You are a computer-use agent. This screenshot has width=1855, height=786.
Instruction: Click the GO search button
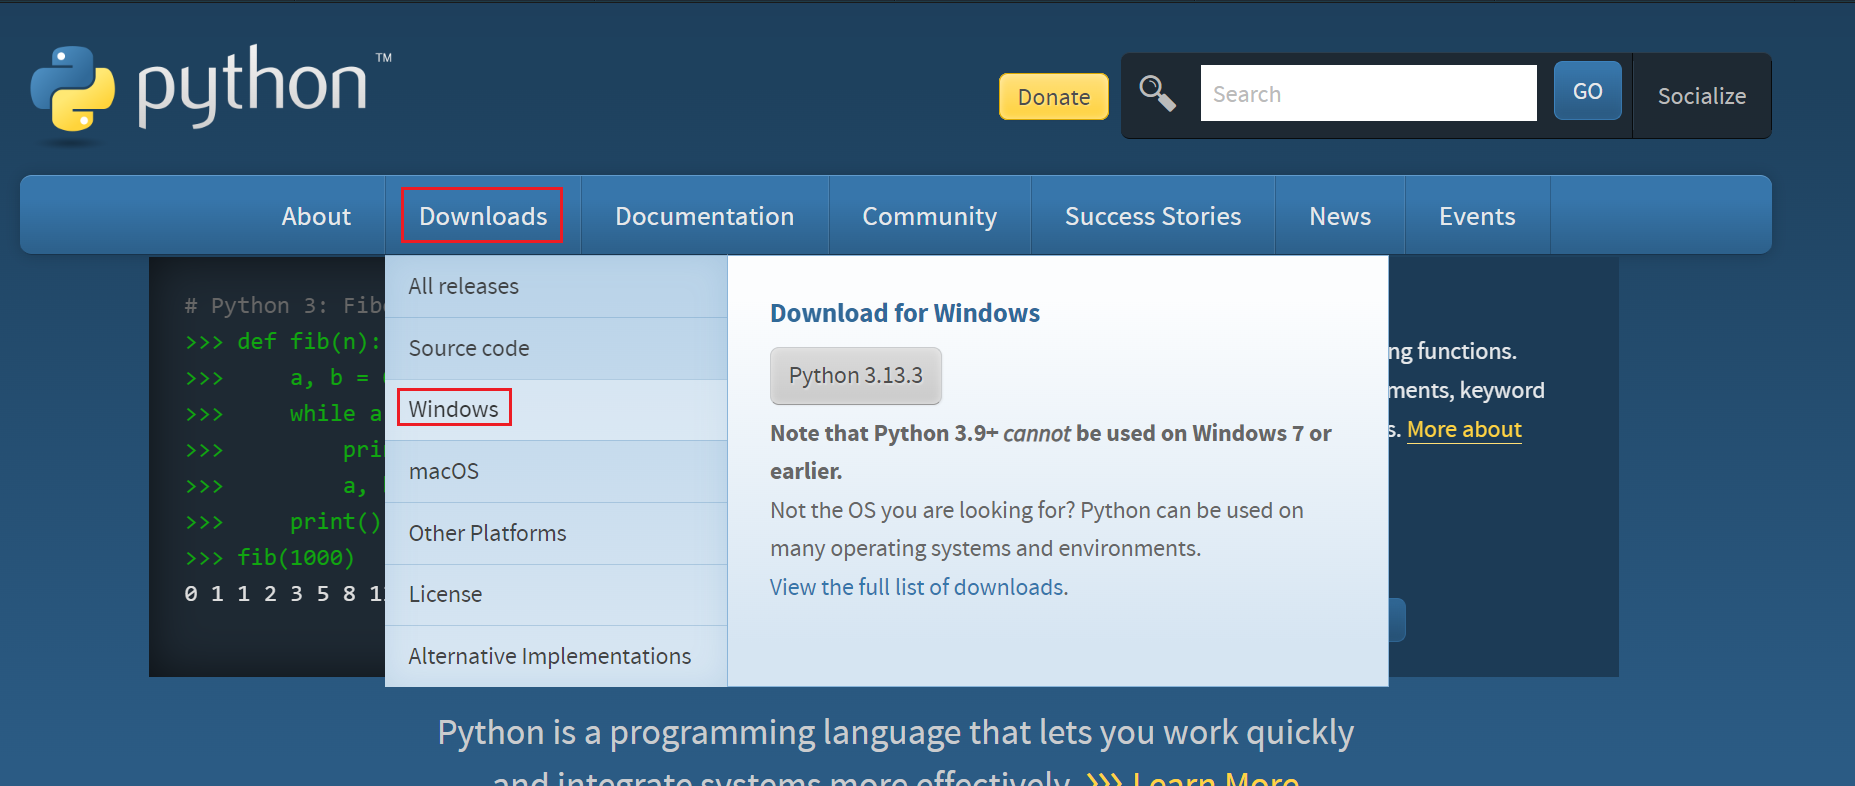[x=1587, y=91]
